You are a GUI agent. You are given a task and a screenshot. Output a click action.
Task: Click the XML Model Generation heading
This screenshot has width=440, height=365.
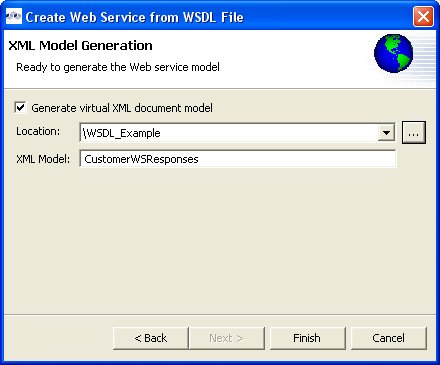80,45
